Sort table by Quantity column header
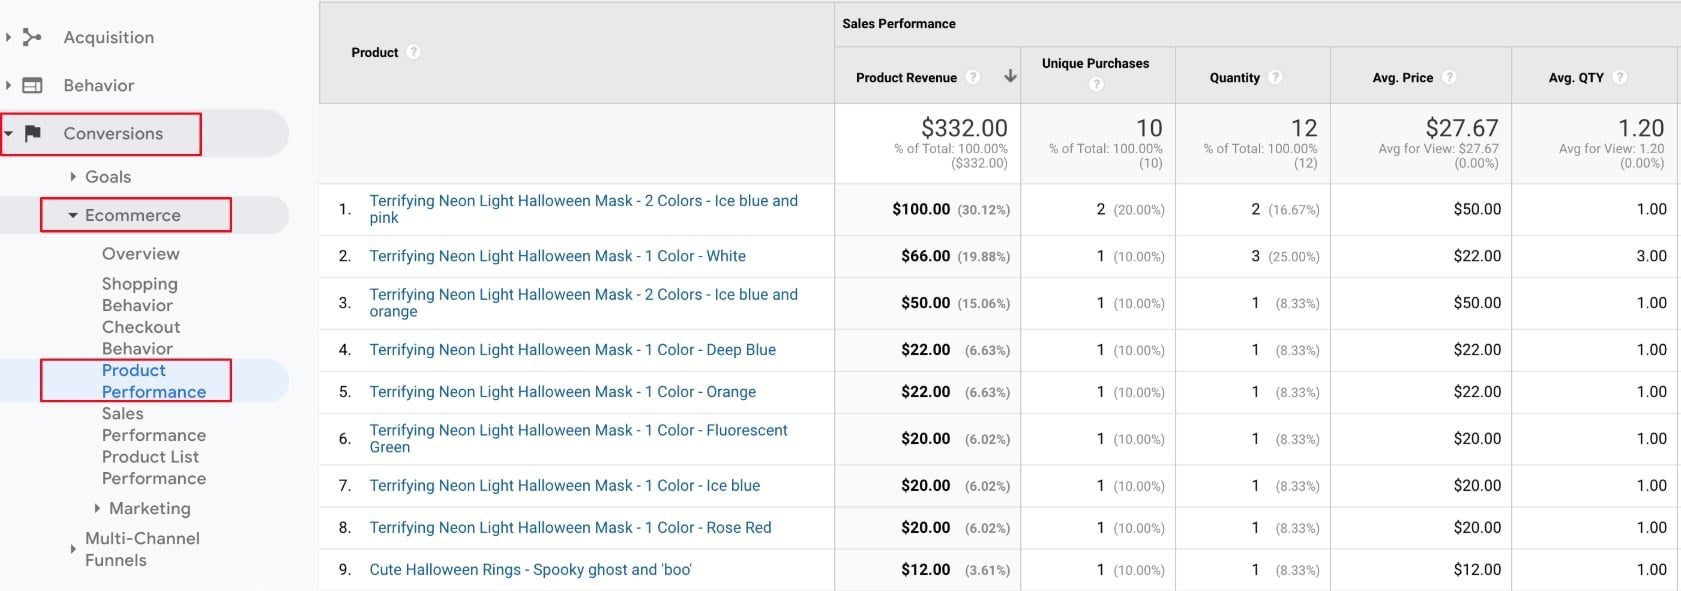This screenshot has width=1681, height=591. [1234, 77]
